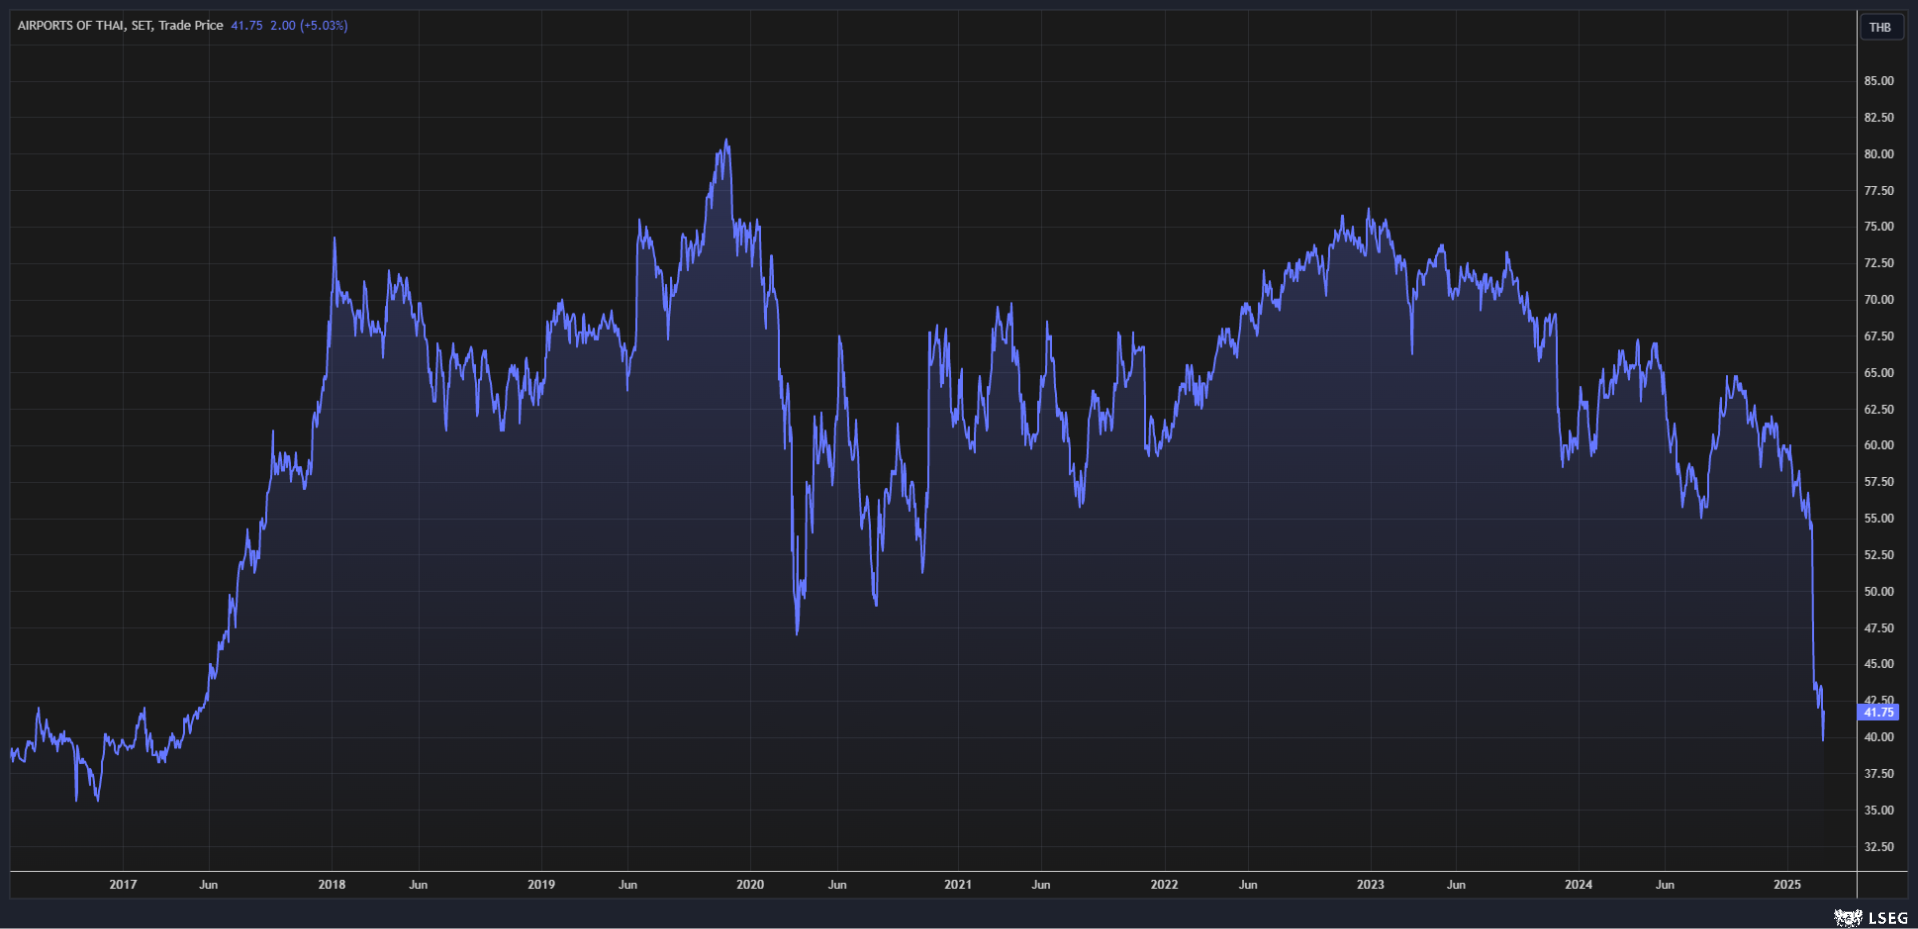Click the 57.50 price axis label
1918x929 pixels.
(1878, 481)
